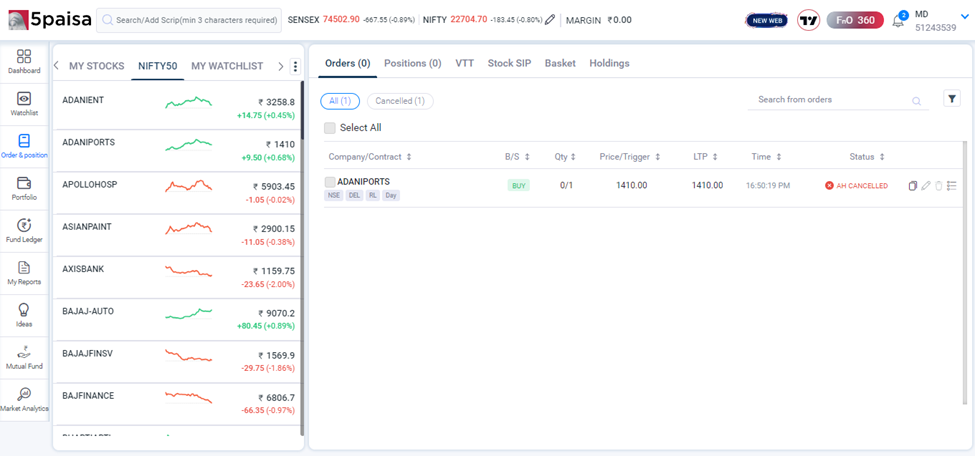This screenshot has height=456, width=975.
Task: Open the Dashboard from the sidebar
Action: 24,62
